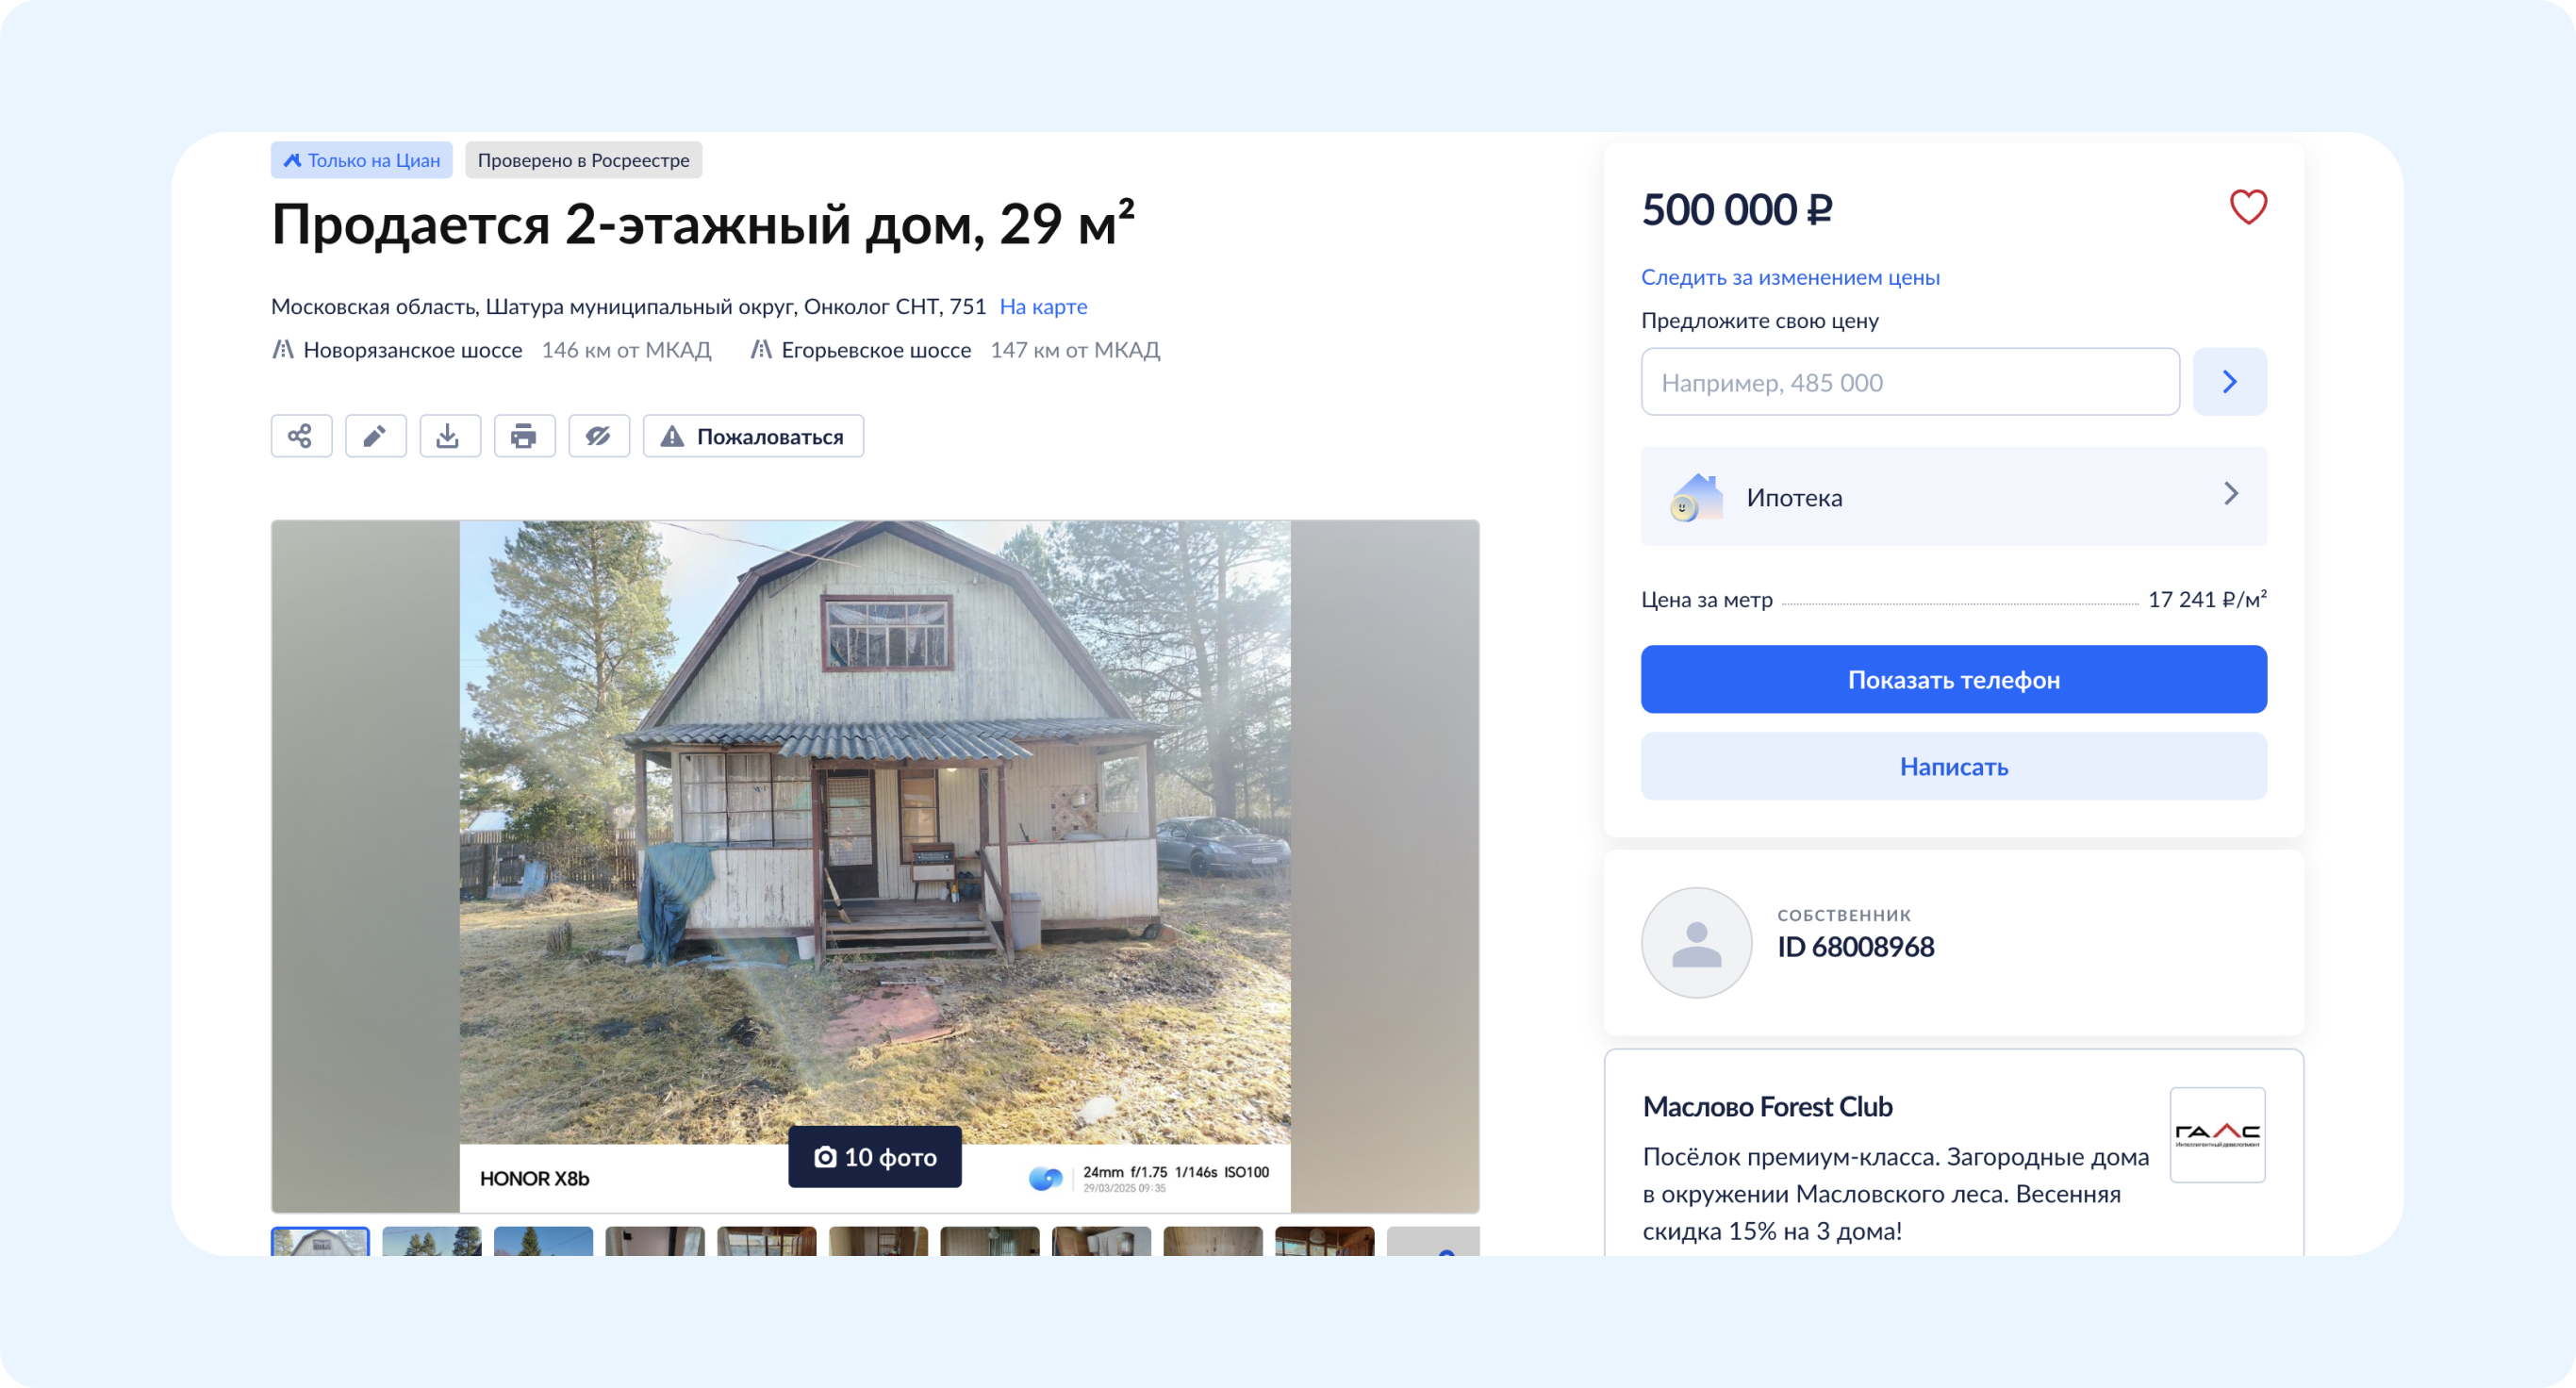Open the Маслово Forest Club ad logo
The height and width of the screenshot is (1388, 2576).
coord(2217,1134)
